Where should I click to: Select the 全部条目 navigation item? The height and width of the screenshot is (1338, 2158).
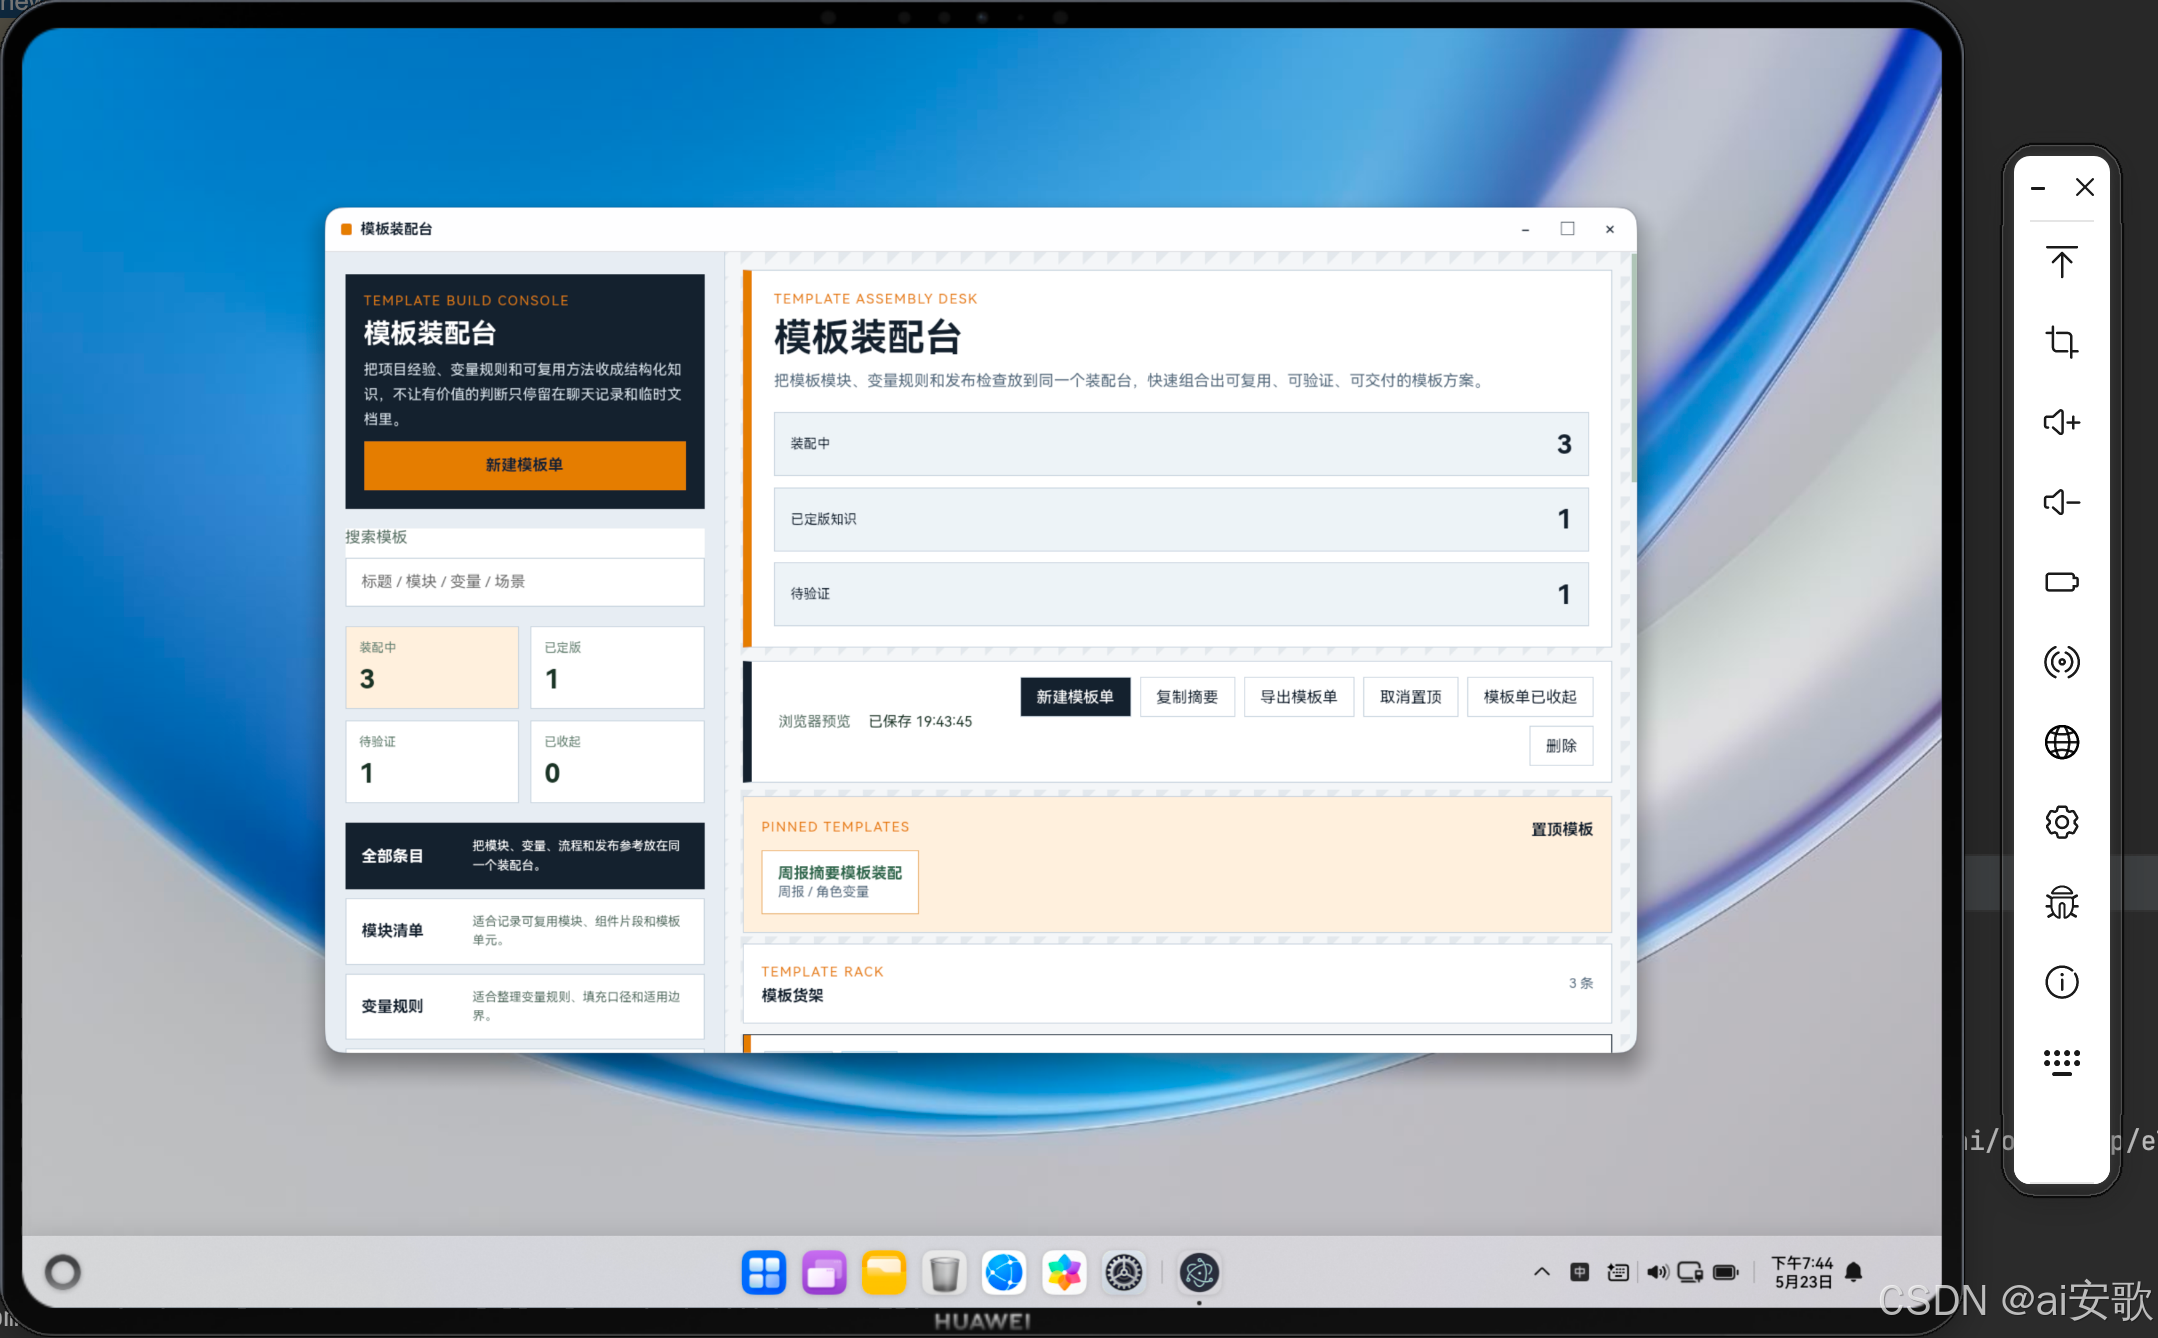[x=525, y=856]
